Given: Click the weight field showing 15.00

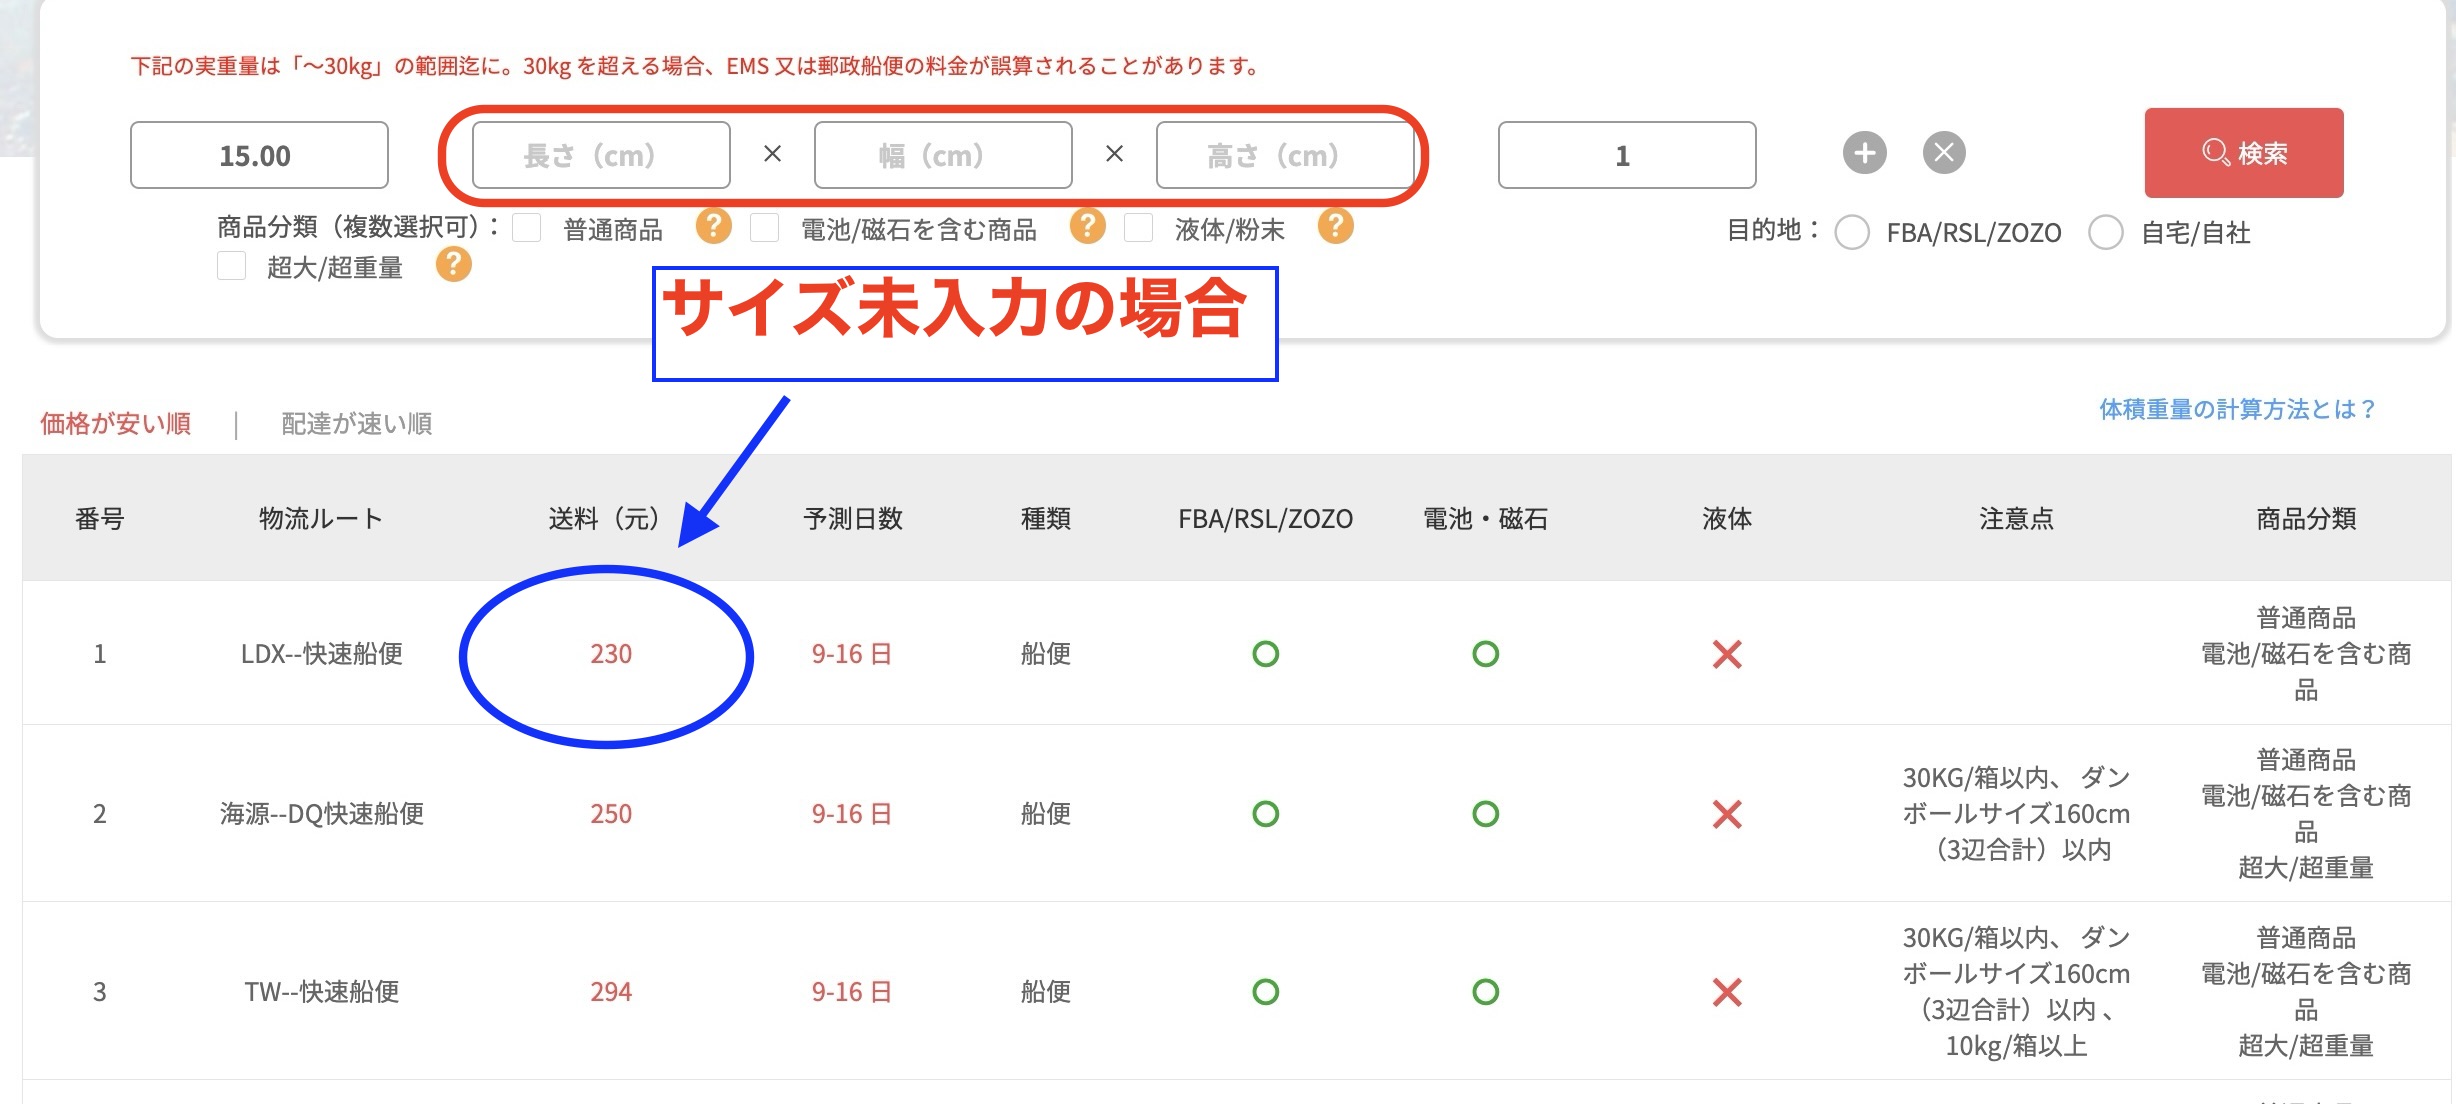Looking at the screenshot, I should [x=259, y=155].
